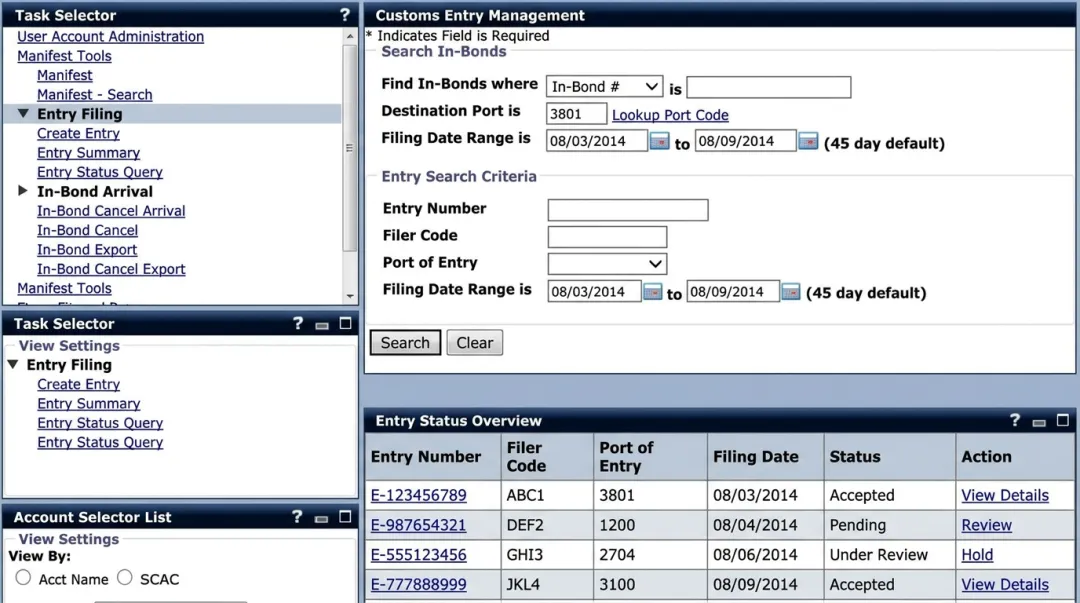The image size is (1080, 603).
Task: Minimize the Entry Status Overview panel
Action: coord(1039,422)
